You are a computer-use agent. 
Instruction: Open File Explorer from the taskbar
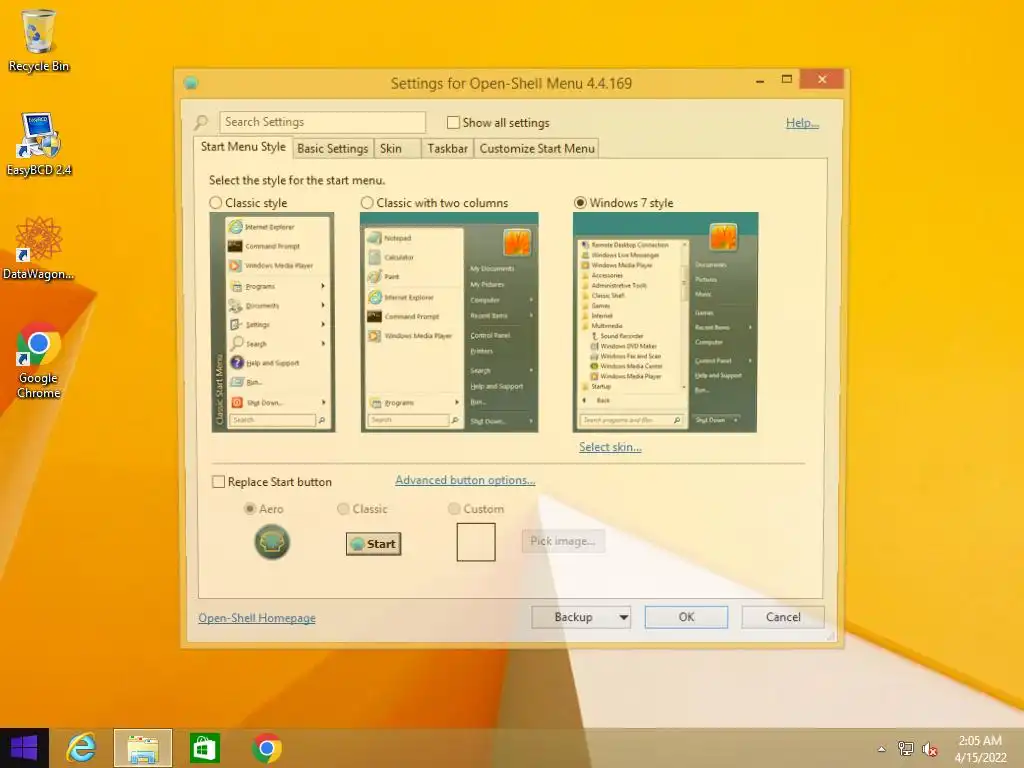point(143,748)
